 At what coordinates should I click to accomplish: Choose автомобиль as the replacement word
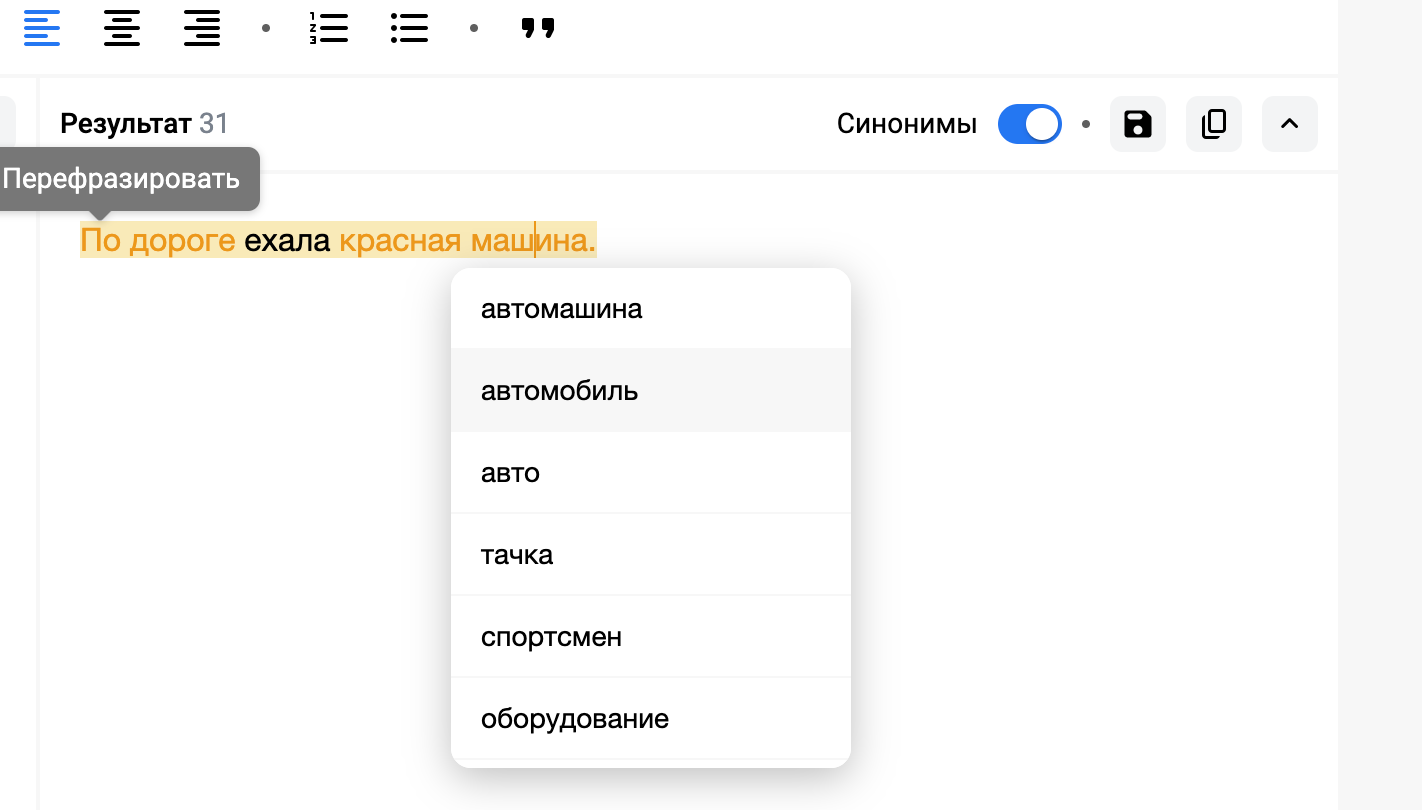[x=560, y=390]
